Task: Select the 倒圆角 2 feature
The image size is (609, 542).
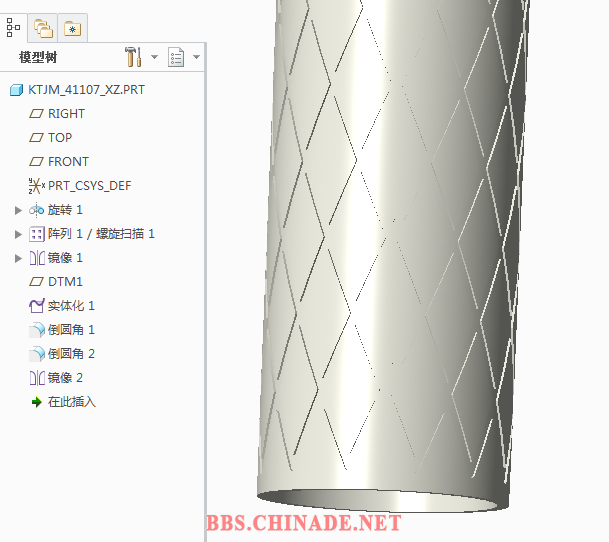Action: [x=71, y=354]
